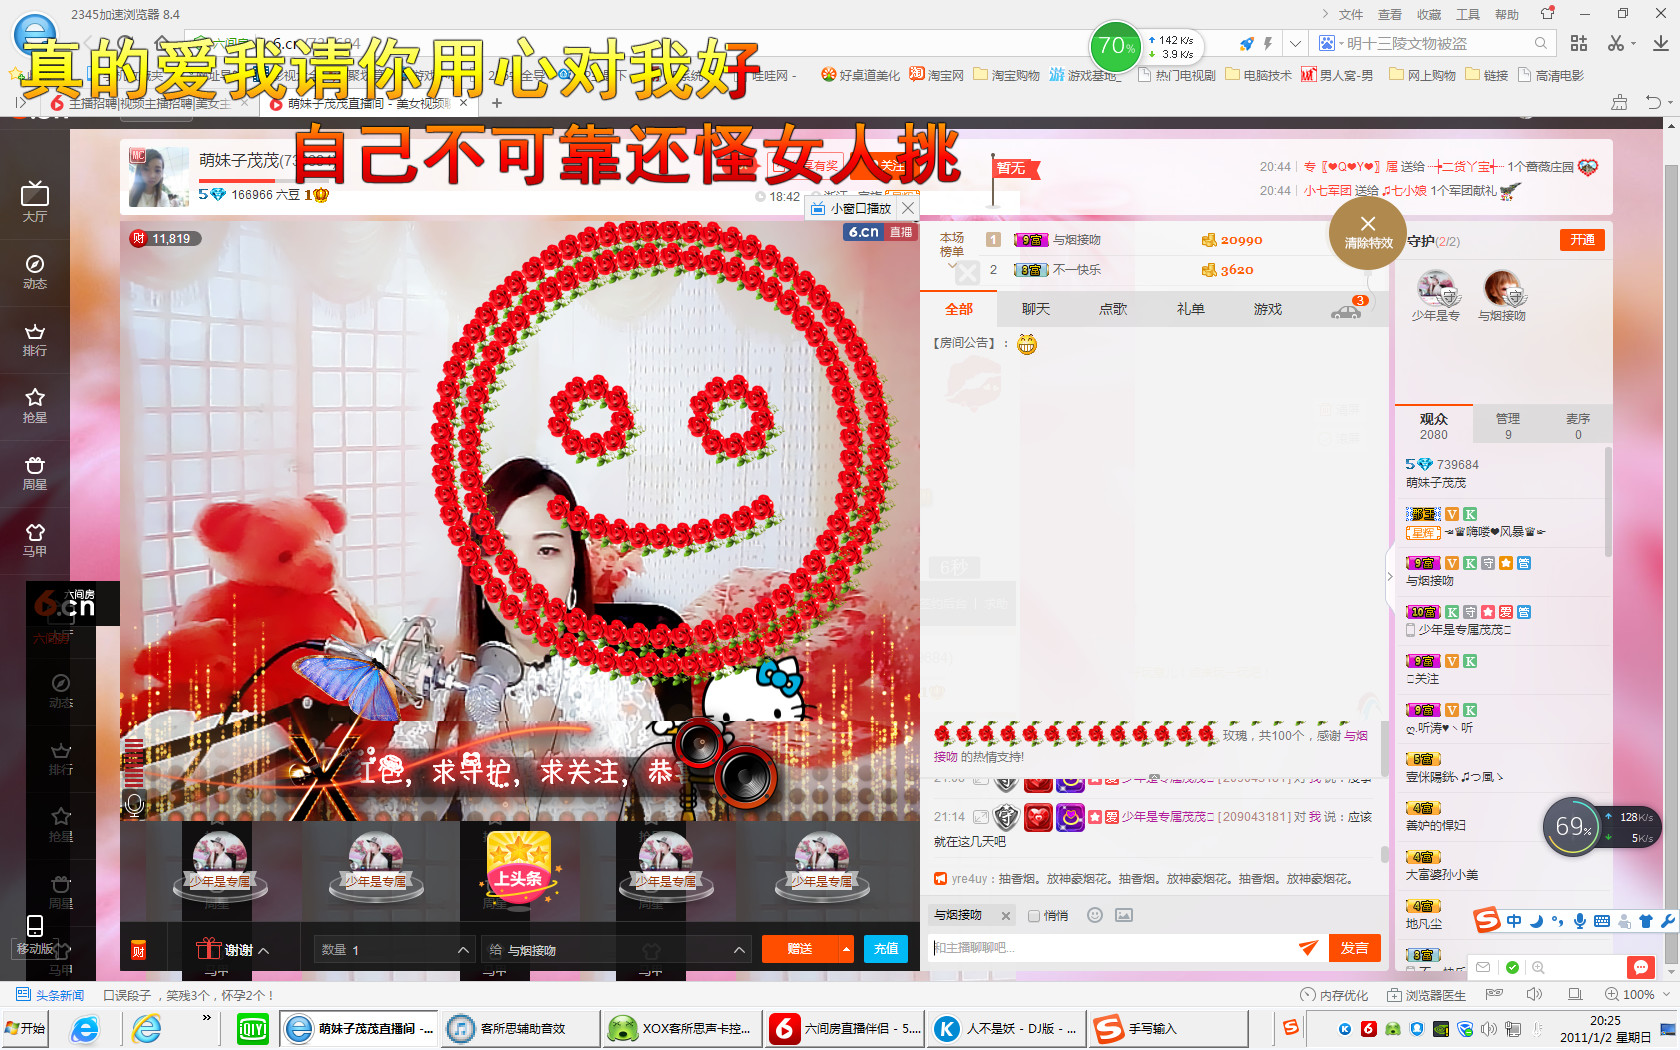
Task: Click the 开通 guardian button
Action: [x=1582, y=240]
